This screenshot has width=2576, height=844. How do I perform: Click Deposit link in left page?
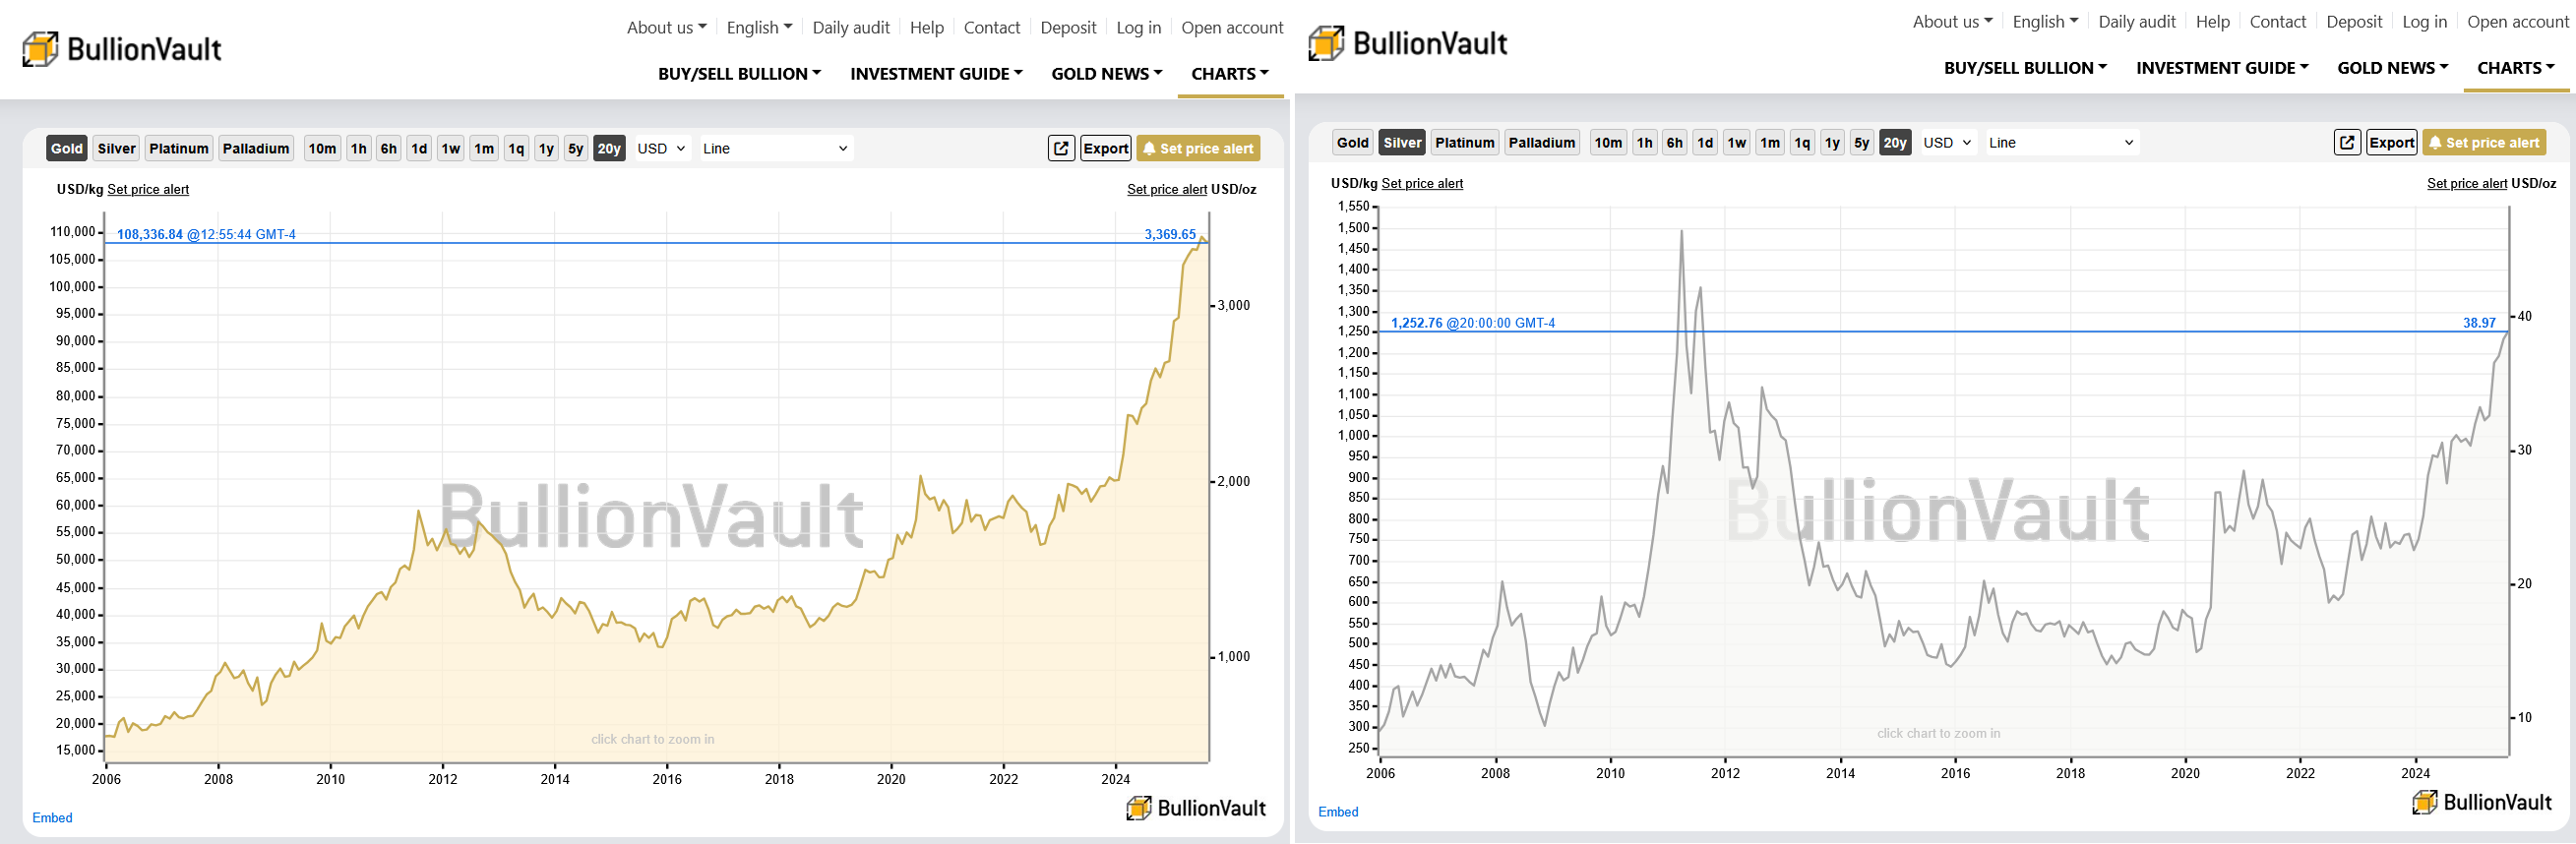pos(1068,28)
